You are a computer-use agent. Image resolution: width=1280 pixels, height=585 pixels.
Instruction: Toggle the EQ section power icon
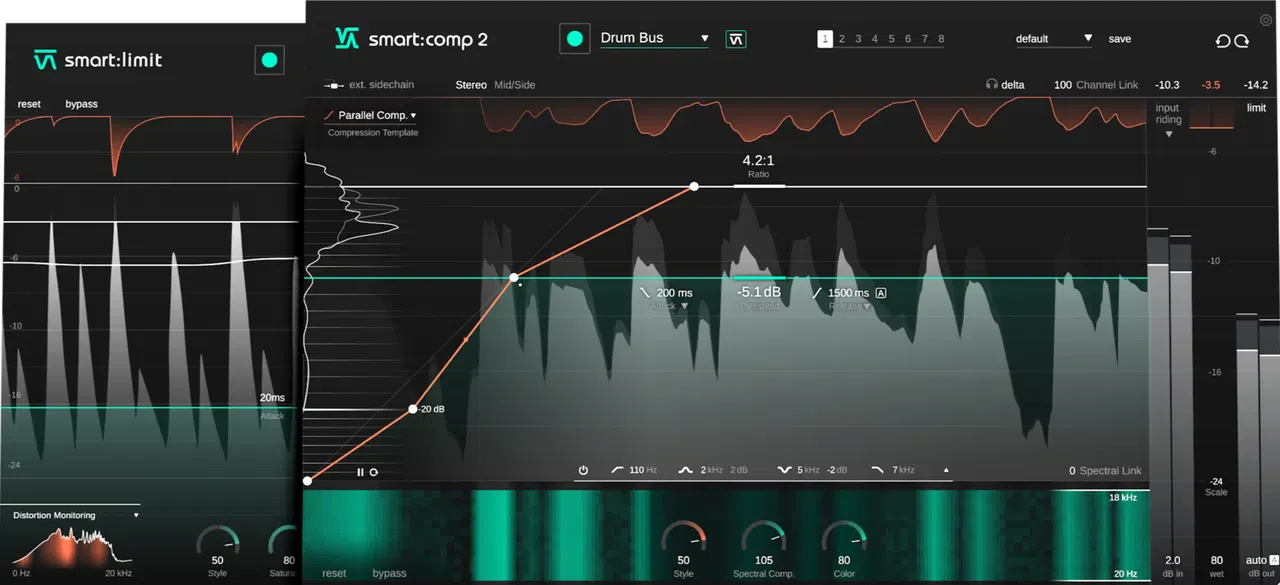pos(583,470)
